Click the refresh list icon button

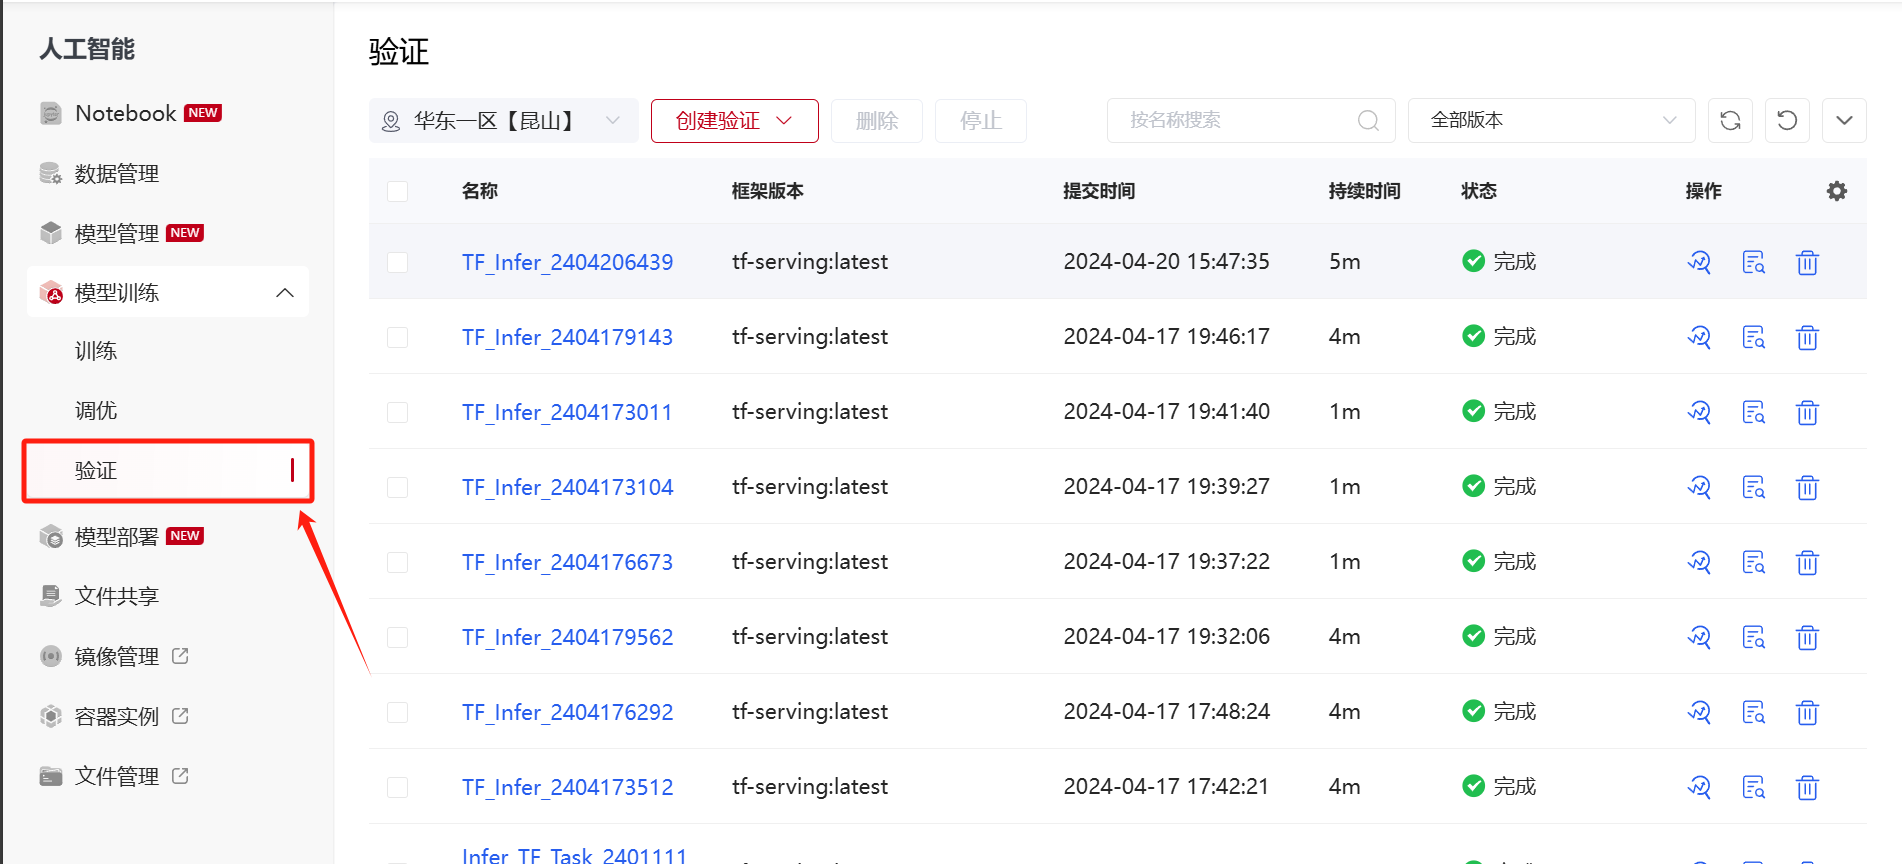pyautogui.click(x=1730, y=121)
